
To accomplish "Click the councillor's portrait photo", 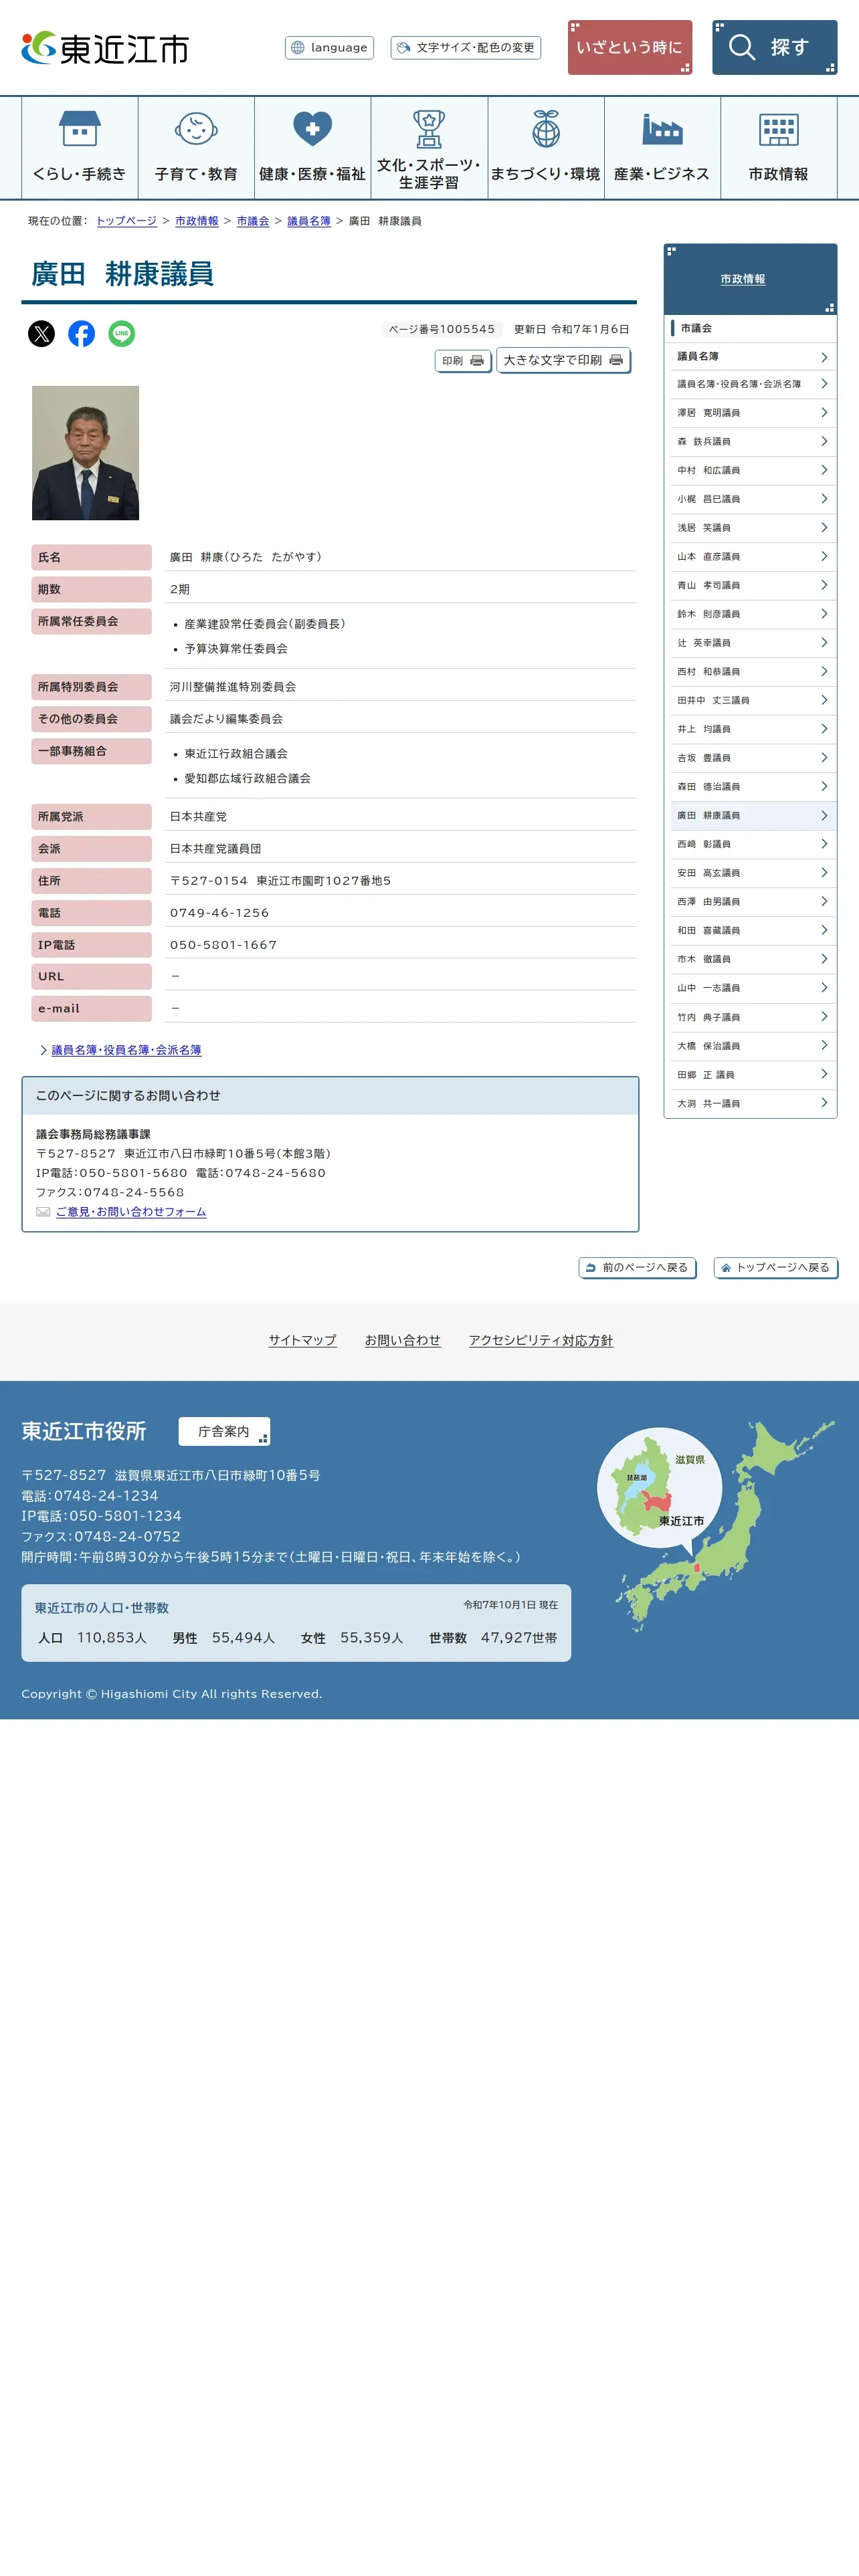I will pos(86,453).
